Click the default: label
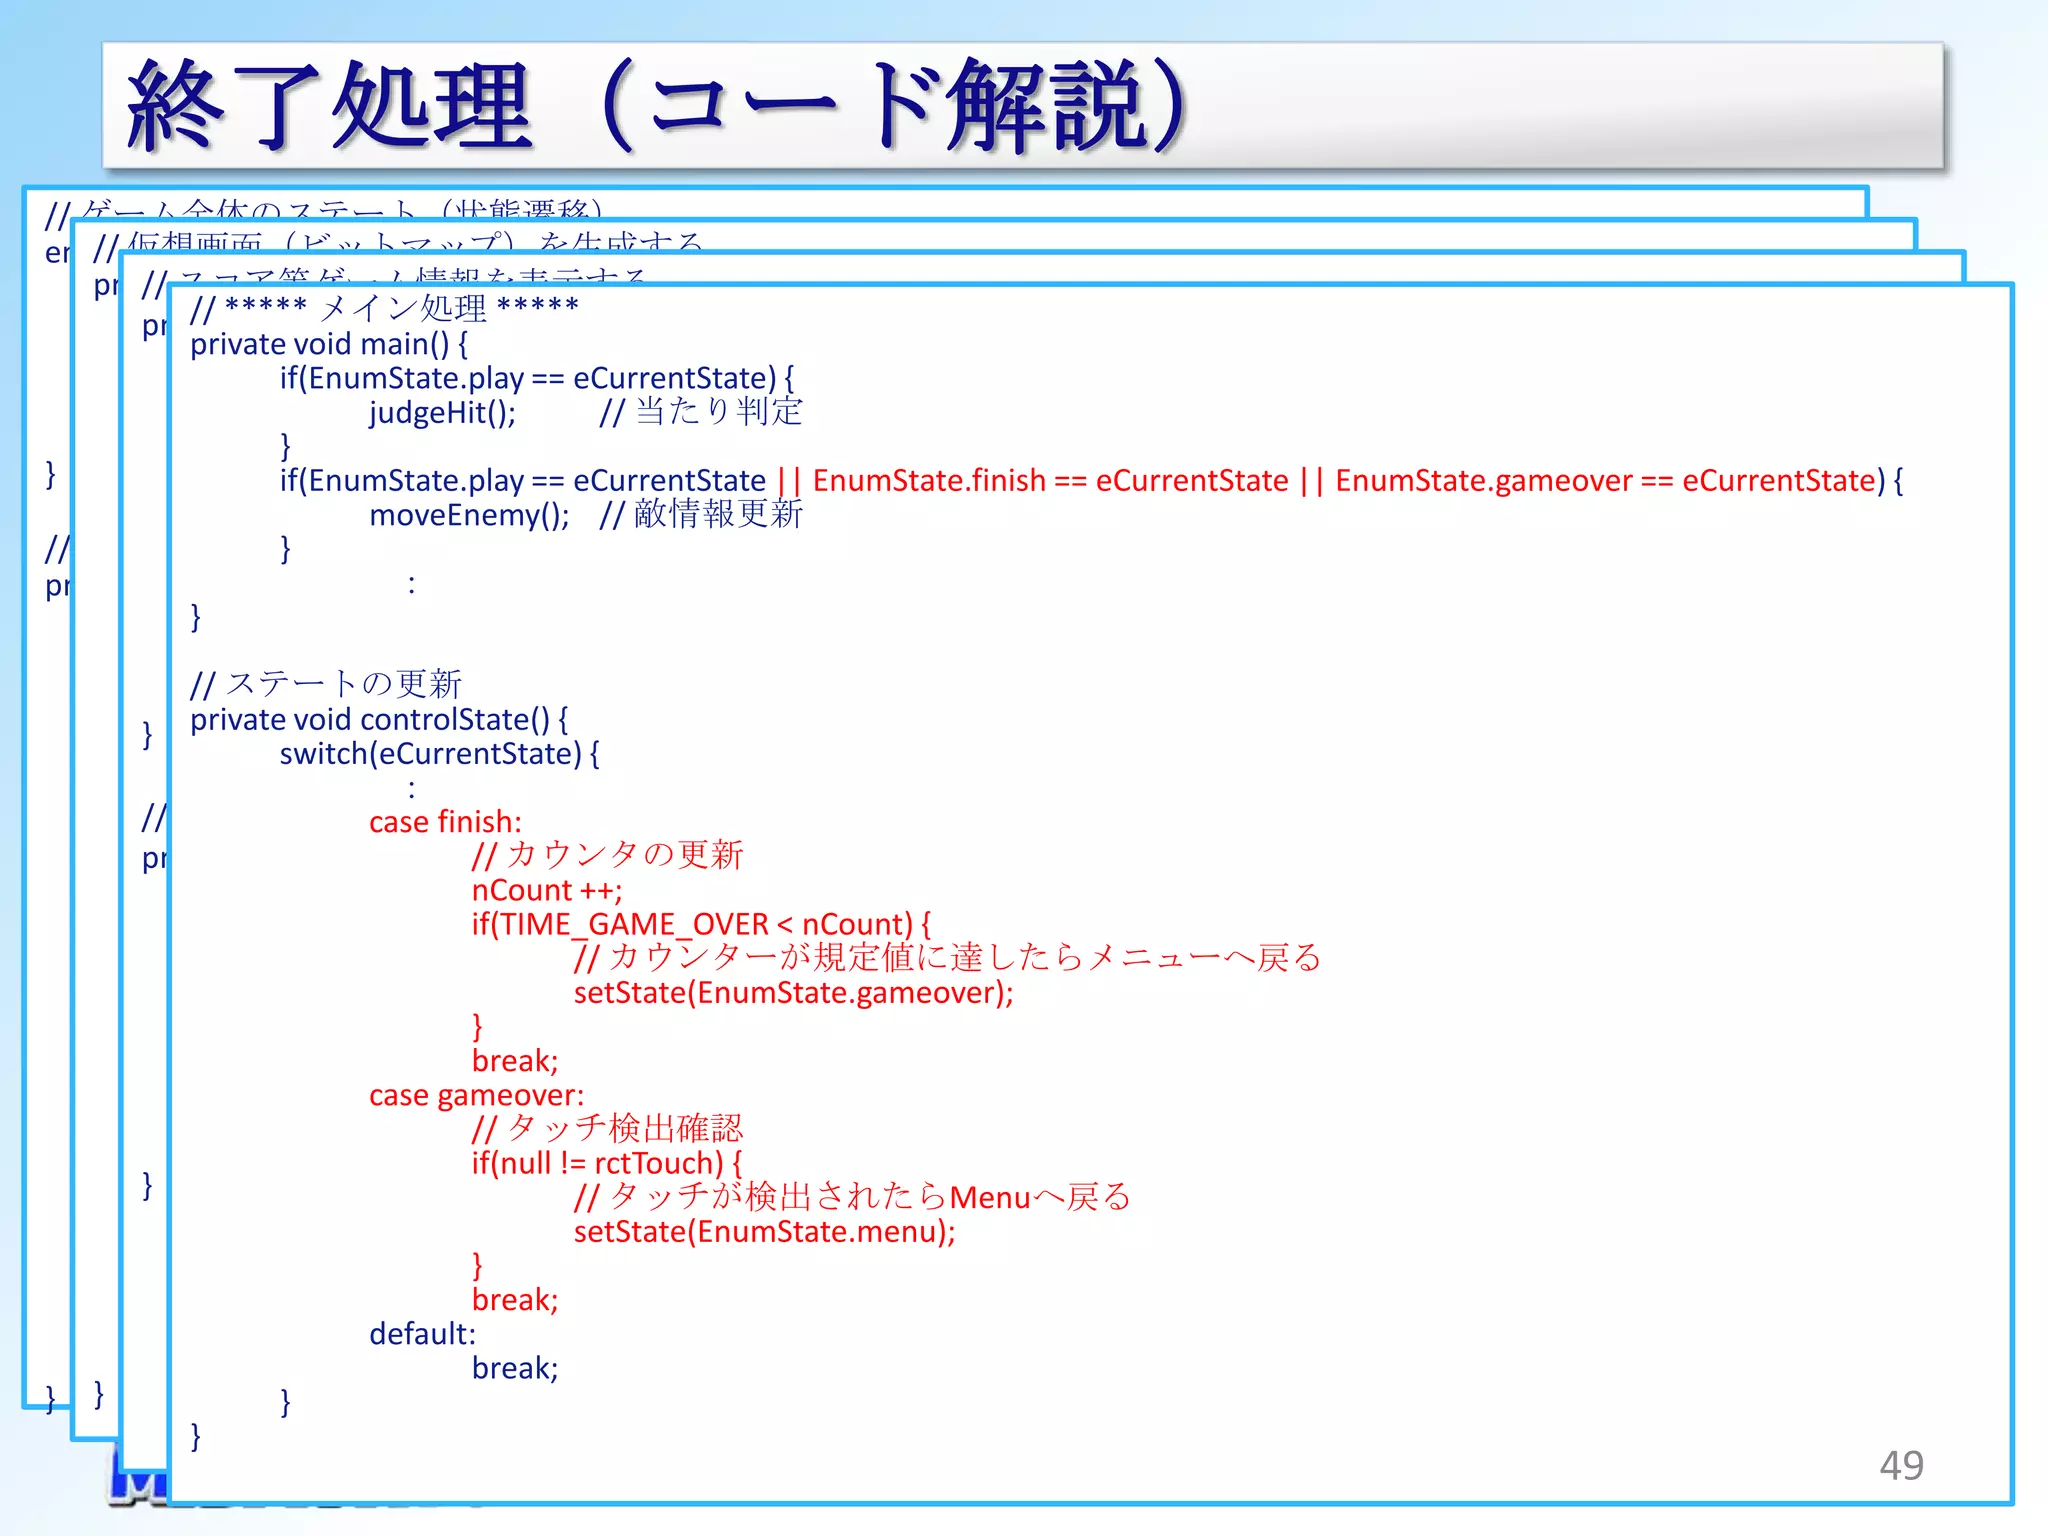This screenshot has height=1536, width=2048. point(422,1334)
